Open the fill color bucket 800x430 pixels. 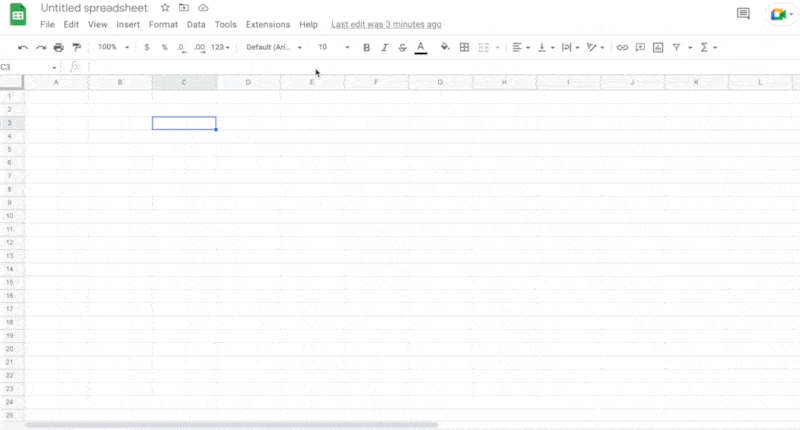click(x=445, y=47)
